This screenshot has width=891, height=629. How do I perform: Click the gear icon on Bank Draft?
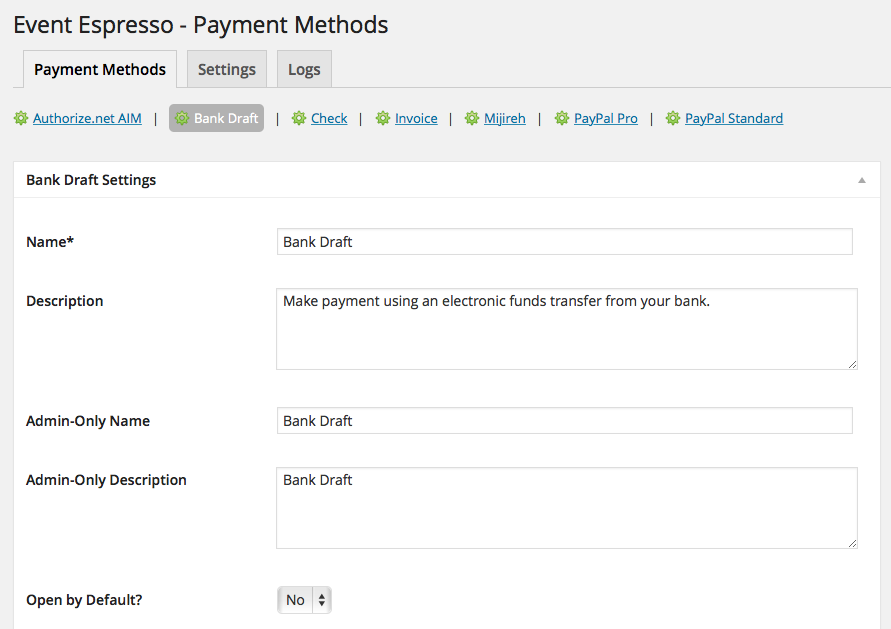[x=182, y=118]
